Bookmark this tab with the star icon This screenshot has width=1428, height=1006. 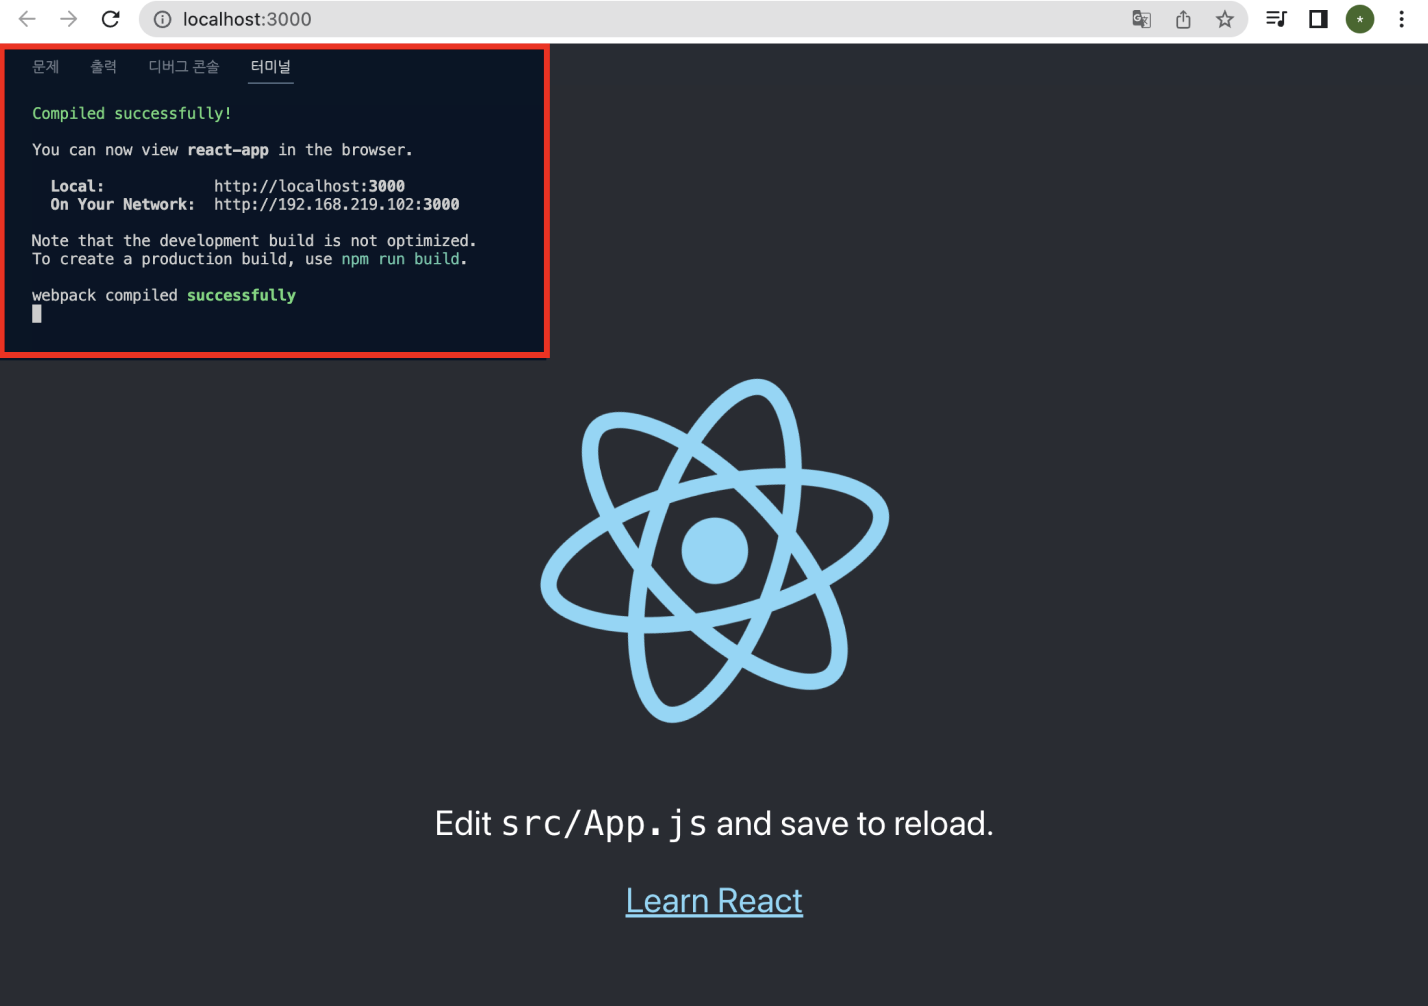point(1224,19)
